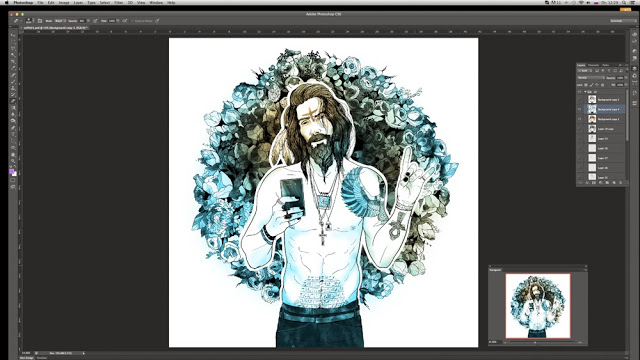Toggle visibility of the layer group
Viewport: 640px width, 360px height.
click(580, 92)
